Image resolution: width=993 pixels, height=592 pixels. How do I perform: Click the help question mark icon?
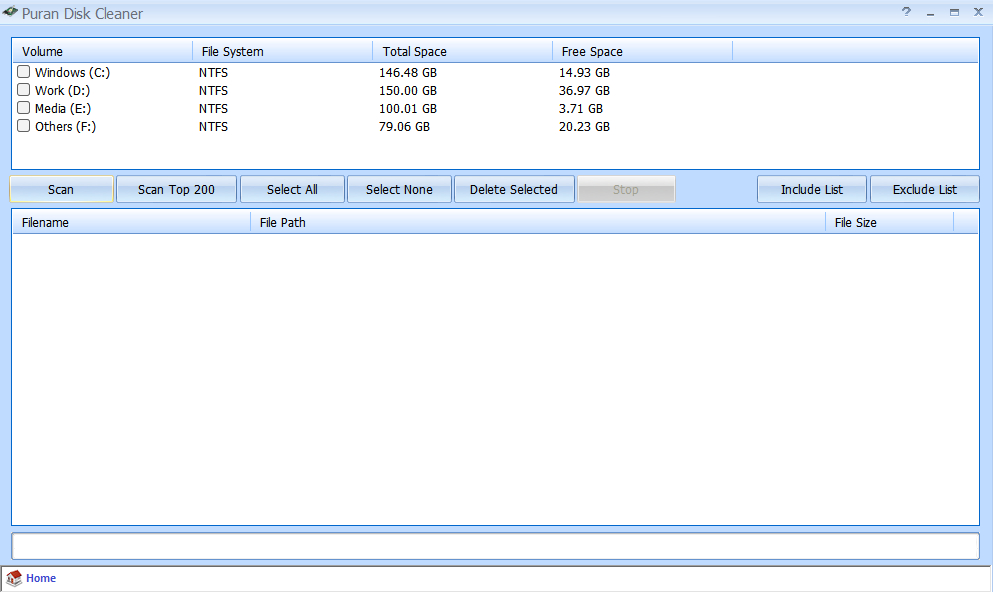[906, 12]
